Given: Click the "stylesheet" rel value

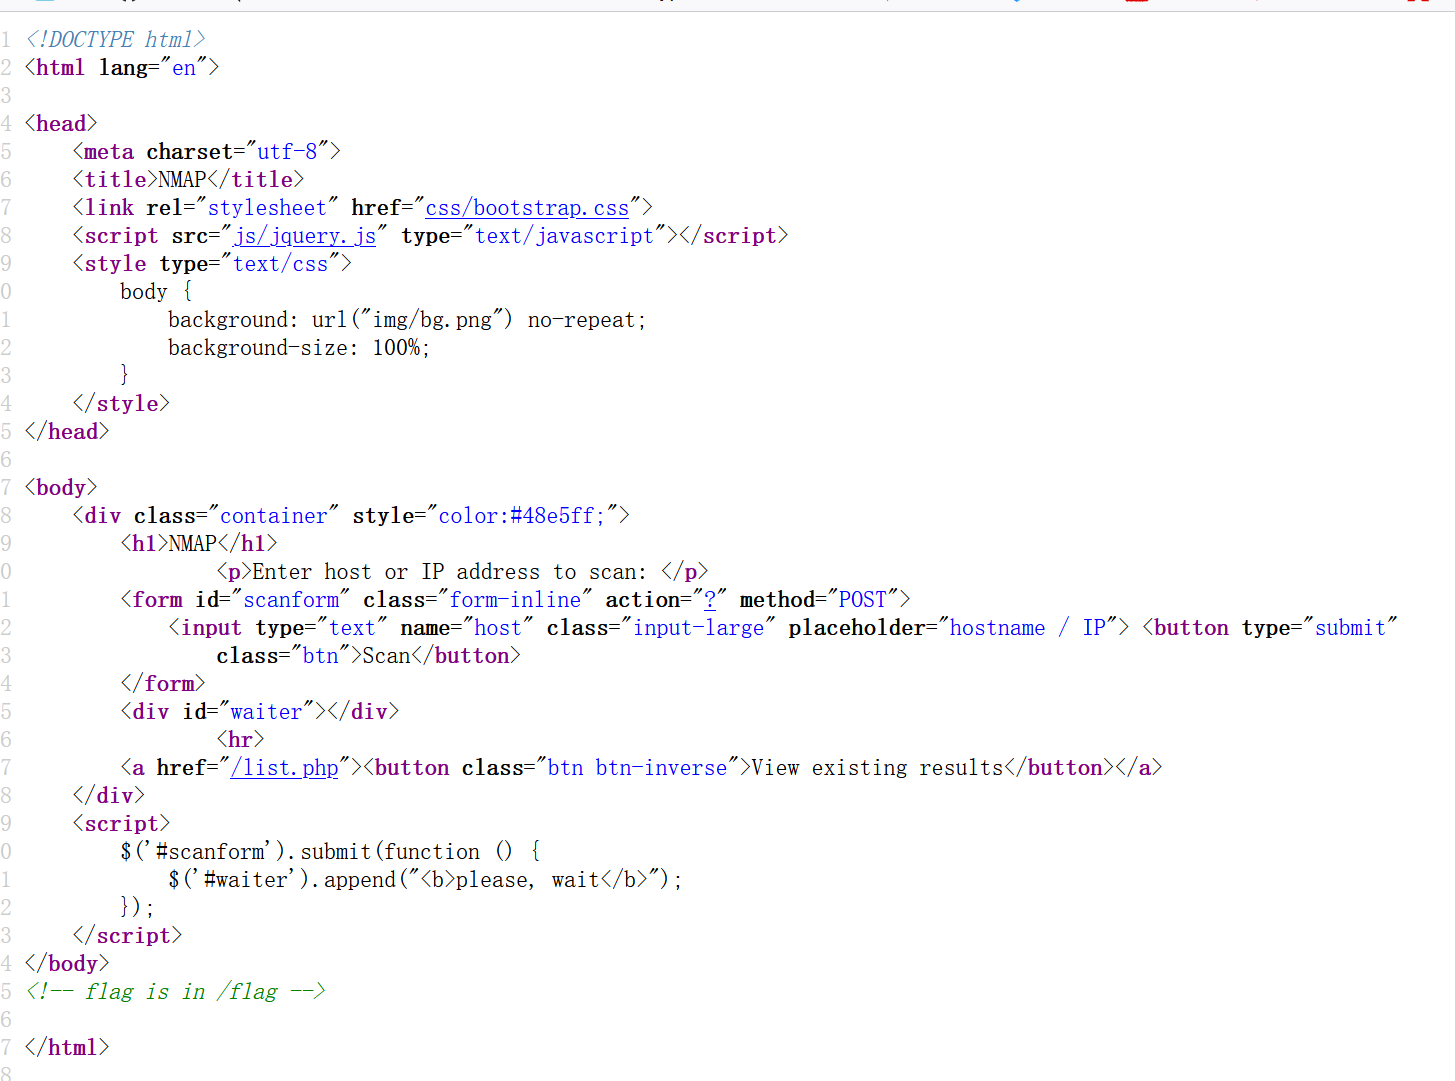Looking at the screenshot, I should pos(267,208).
